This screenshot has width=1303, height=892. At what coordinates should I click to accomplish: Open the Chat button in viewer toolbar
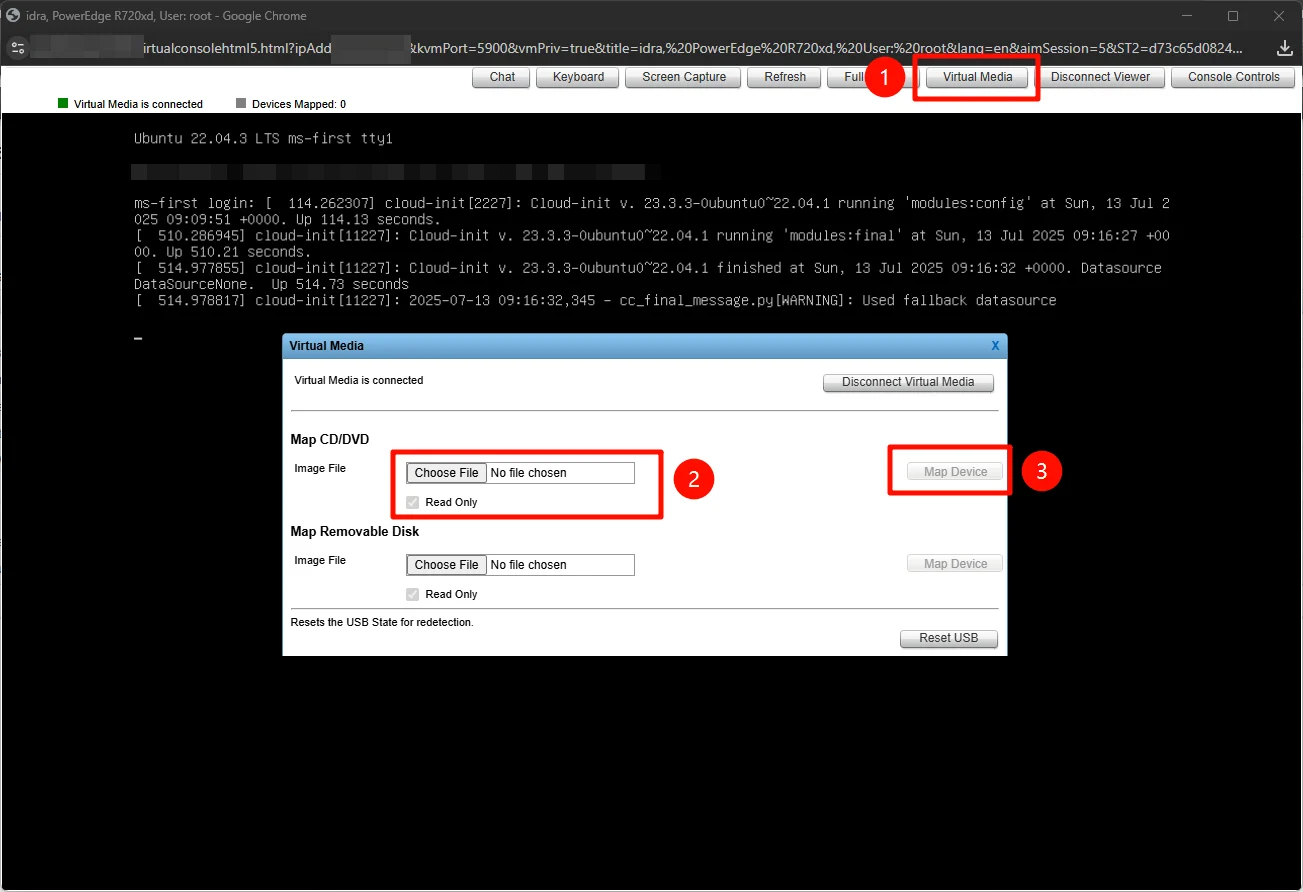502,77
